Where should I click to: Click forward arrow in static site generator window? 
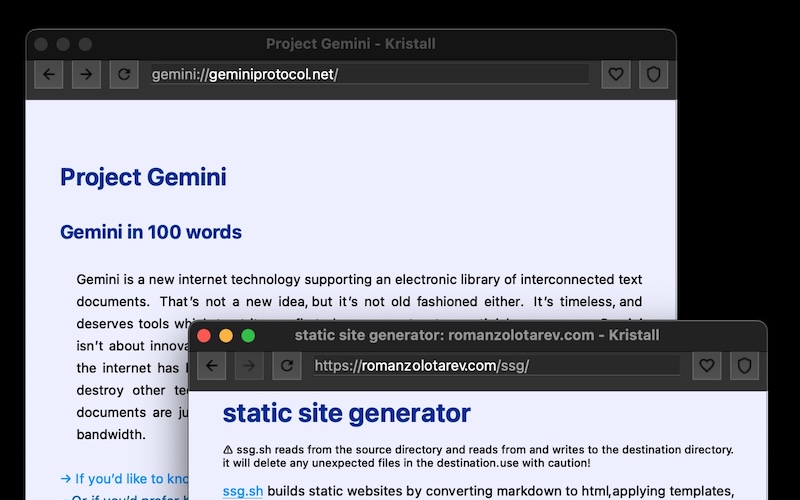tap(249, 366)
